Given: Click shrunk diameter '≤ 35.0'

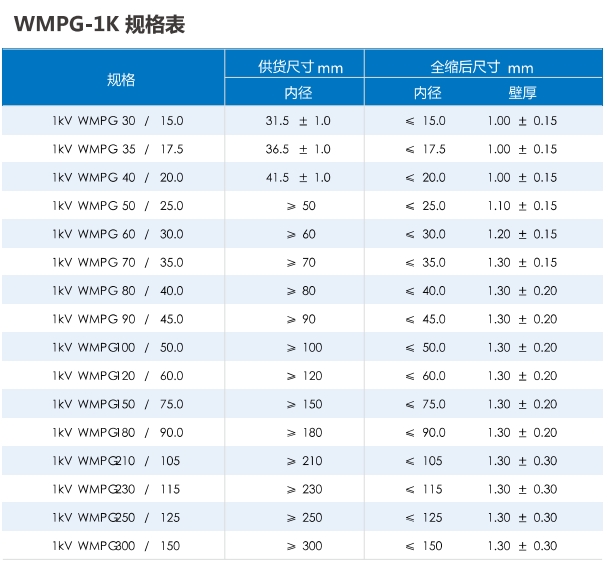Looking at the screenshot, I should tap(425, 262).
